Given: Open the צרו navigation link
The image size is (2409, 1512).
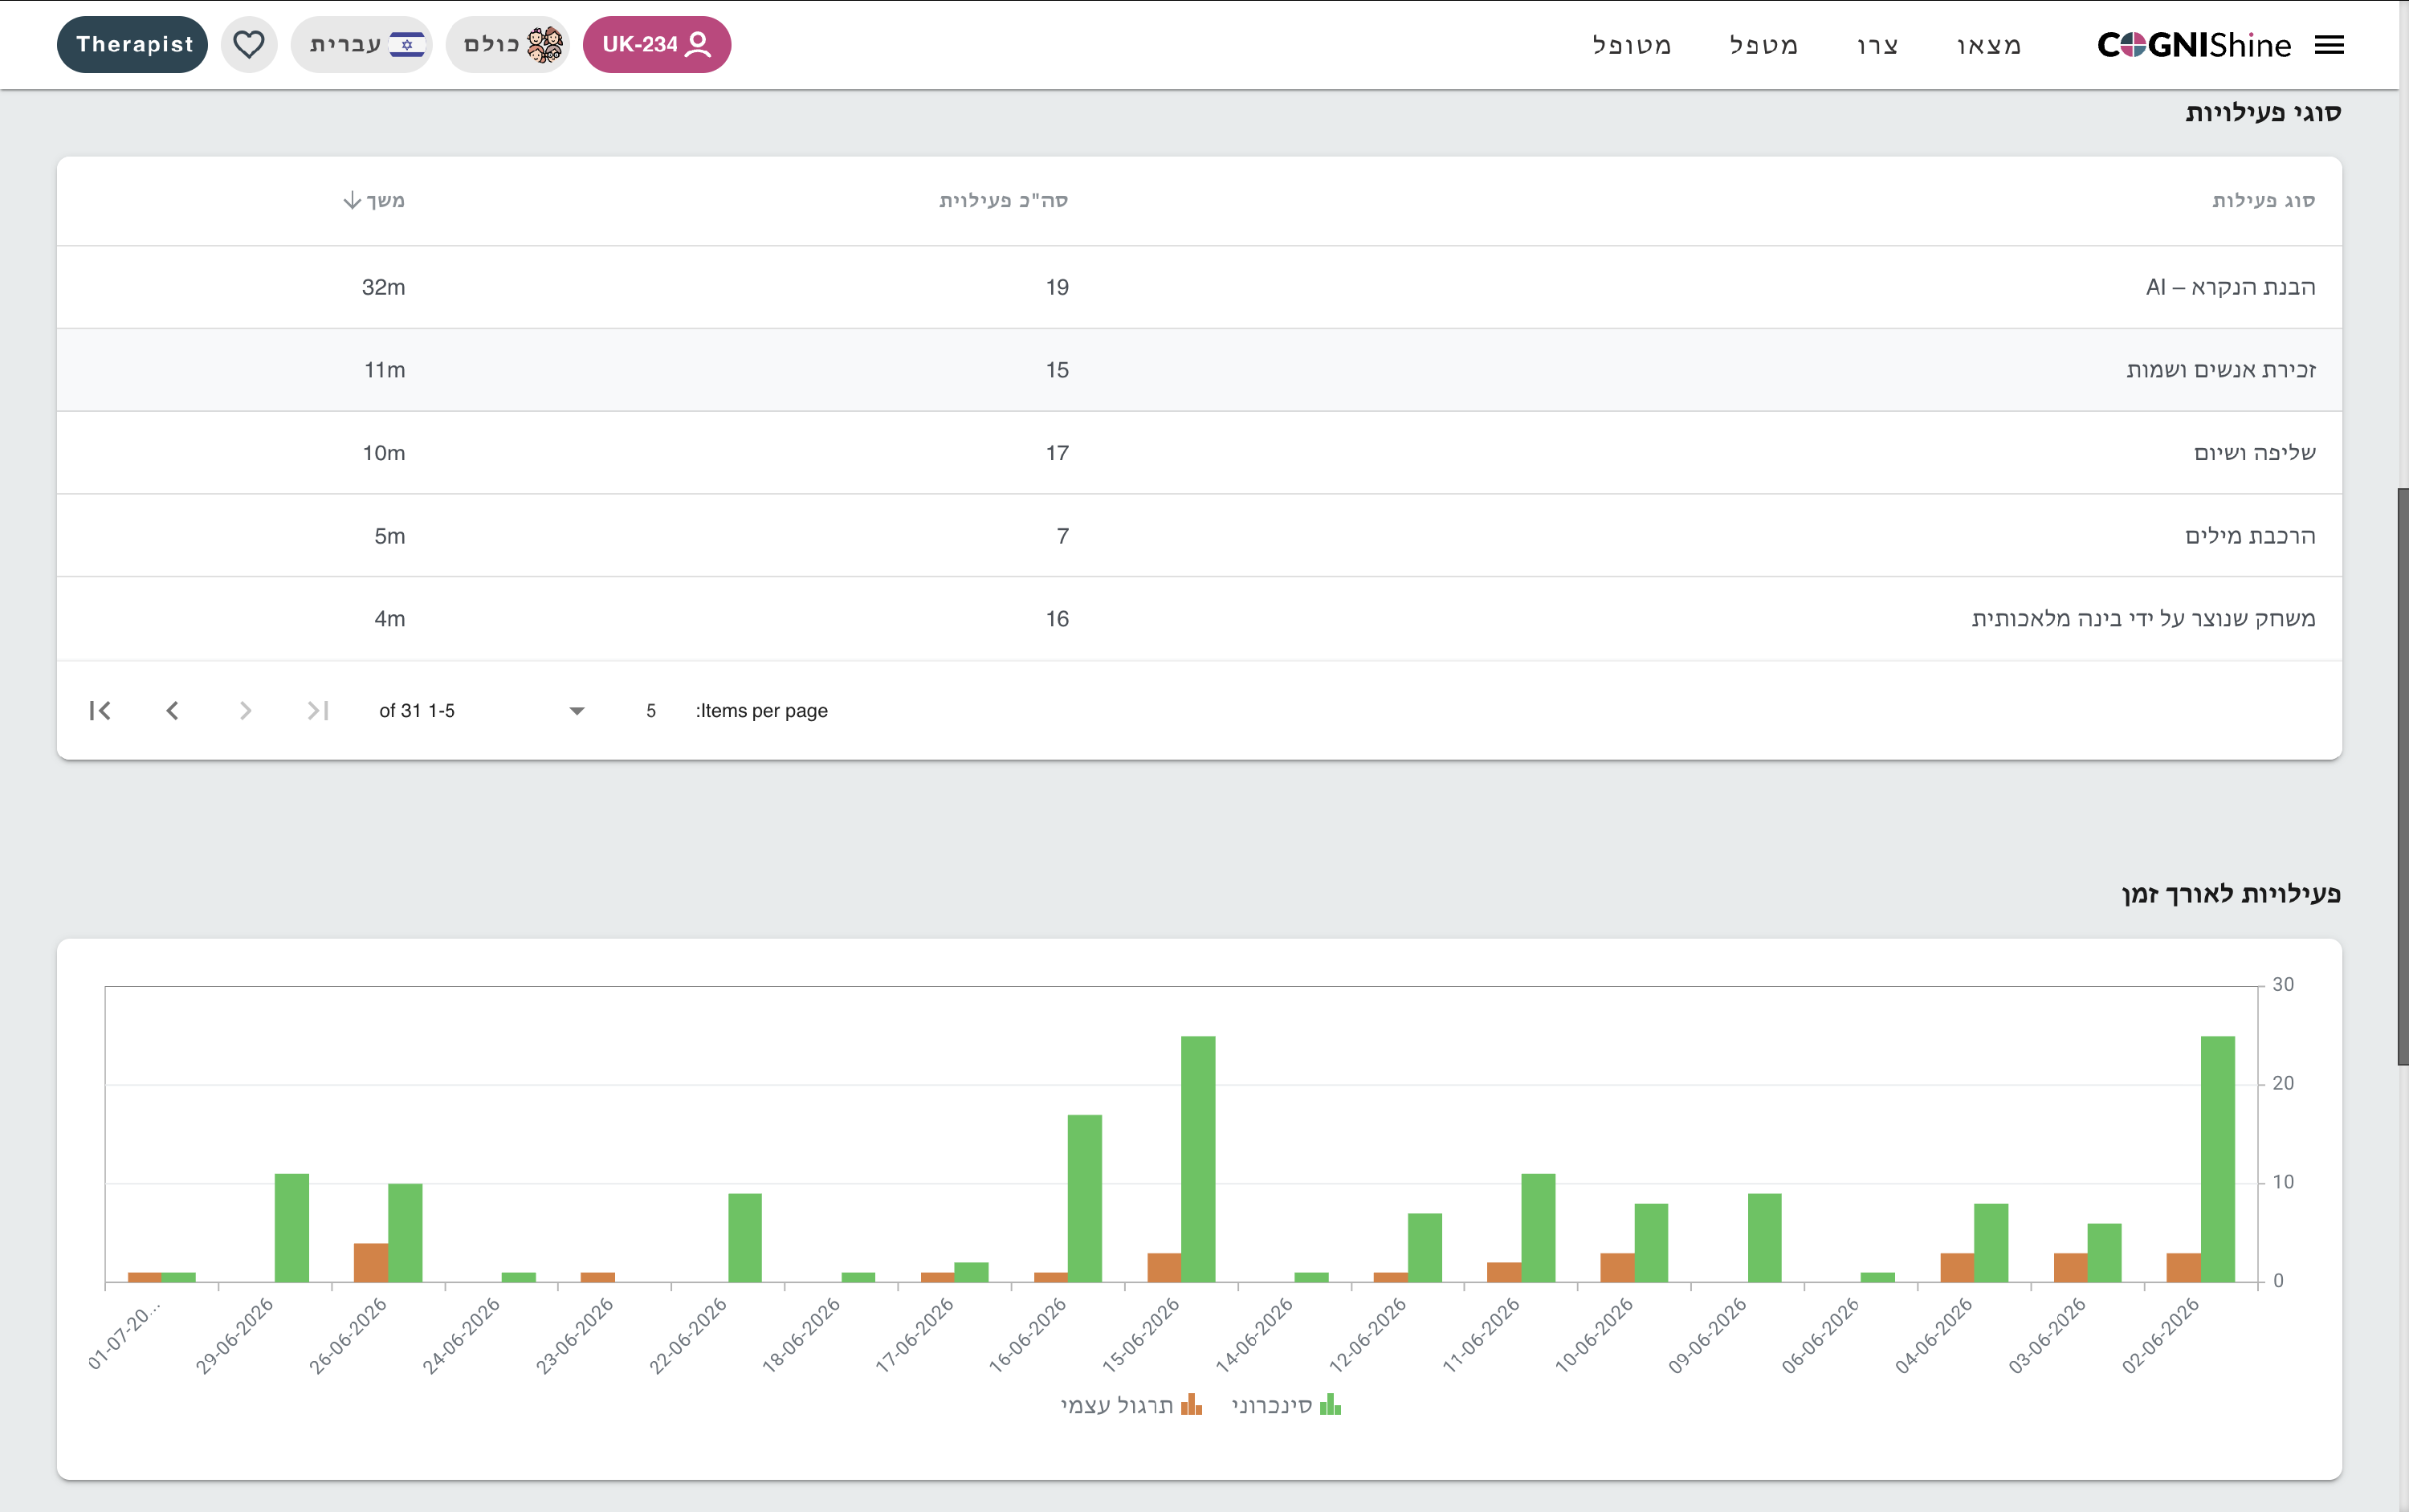Looking at the screenshot, I should pyautogui.click(x=1877, y=45).
